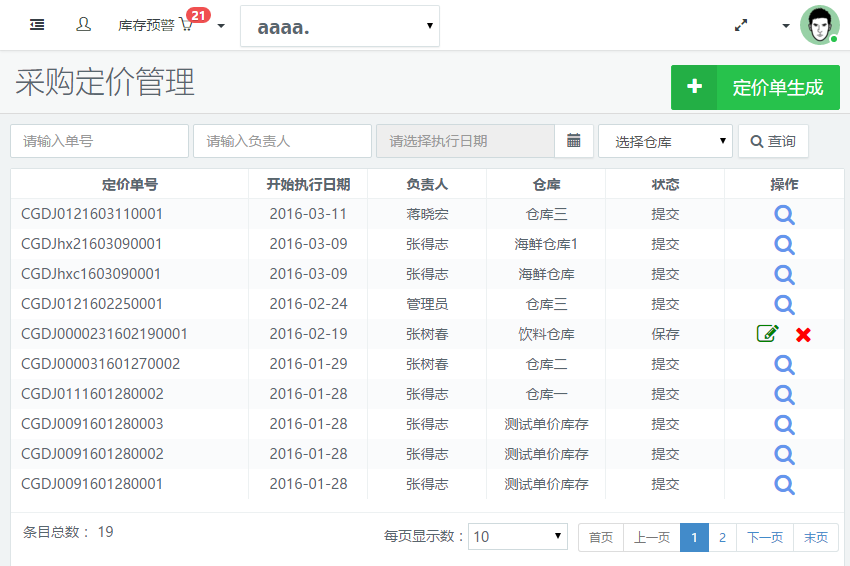Open the aaaa. dropdown selector
Image resolution: width=850 pixels, height=566 pixels.
click(340, 26)
